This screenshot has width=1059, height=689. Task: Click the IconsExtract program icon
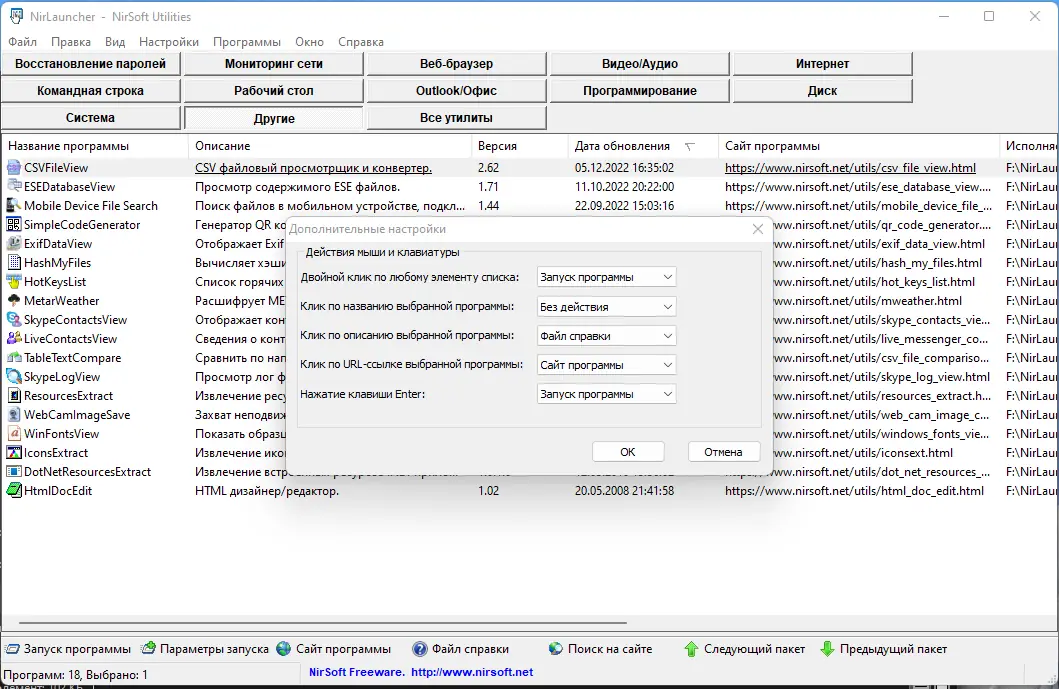[14, 453]
